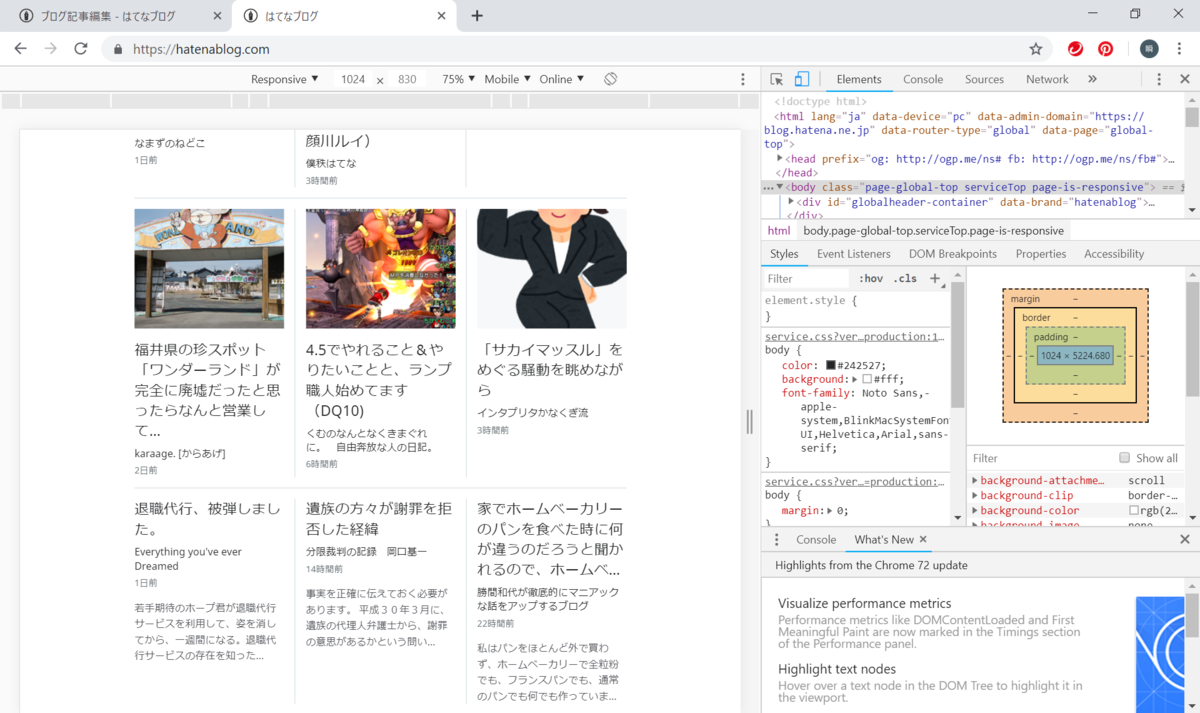Expand the head element node
The image size is (1200, 713).
(780, 159)
